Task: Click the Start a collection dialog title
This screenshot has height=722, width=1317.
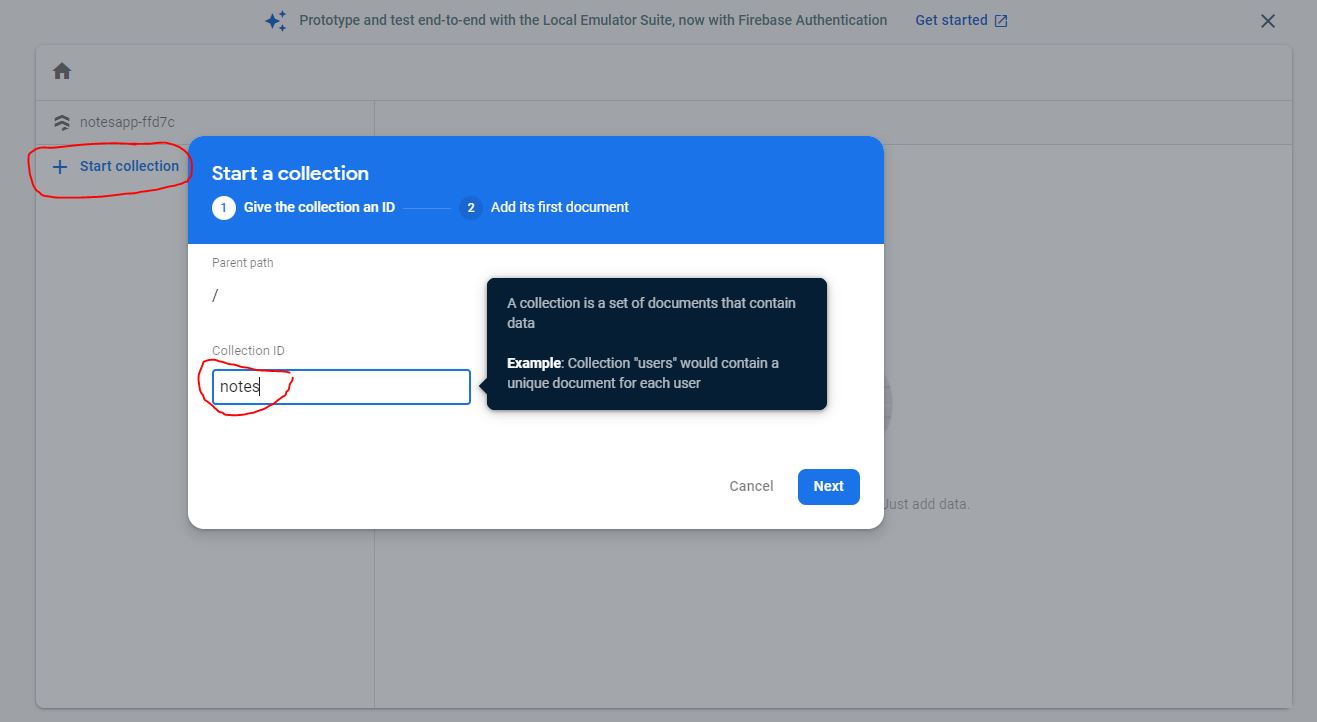Action: tap(290, 172)
